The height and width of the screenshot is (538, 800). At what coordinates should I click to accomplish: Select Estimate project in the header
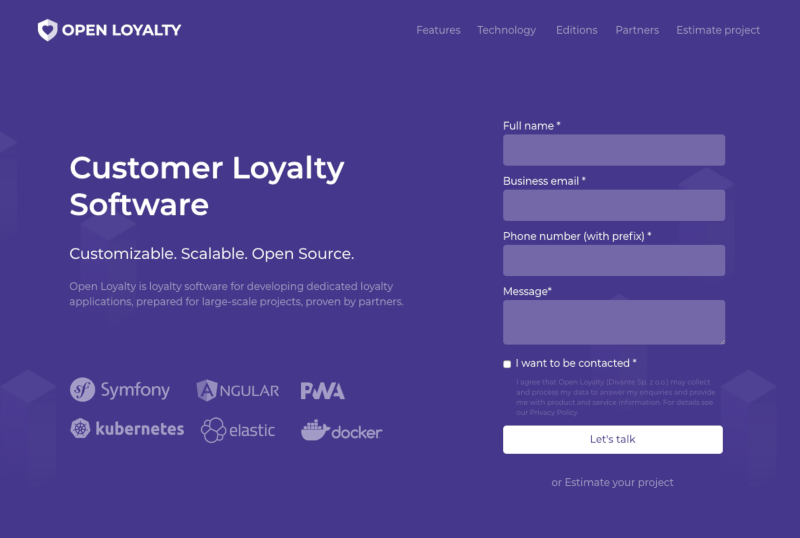pyautogui.click(x=718, y=30)
